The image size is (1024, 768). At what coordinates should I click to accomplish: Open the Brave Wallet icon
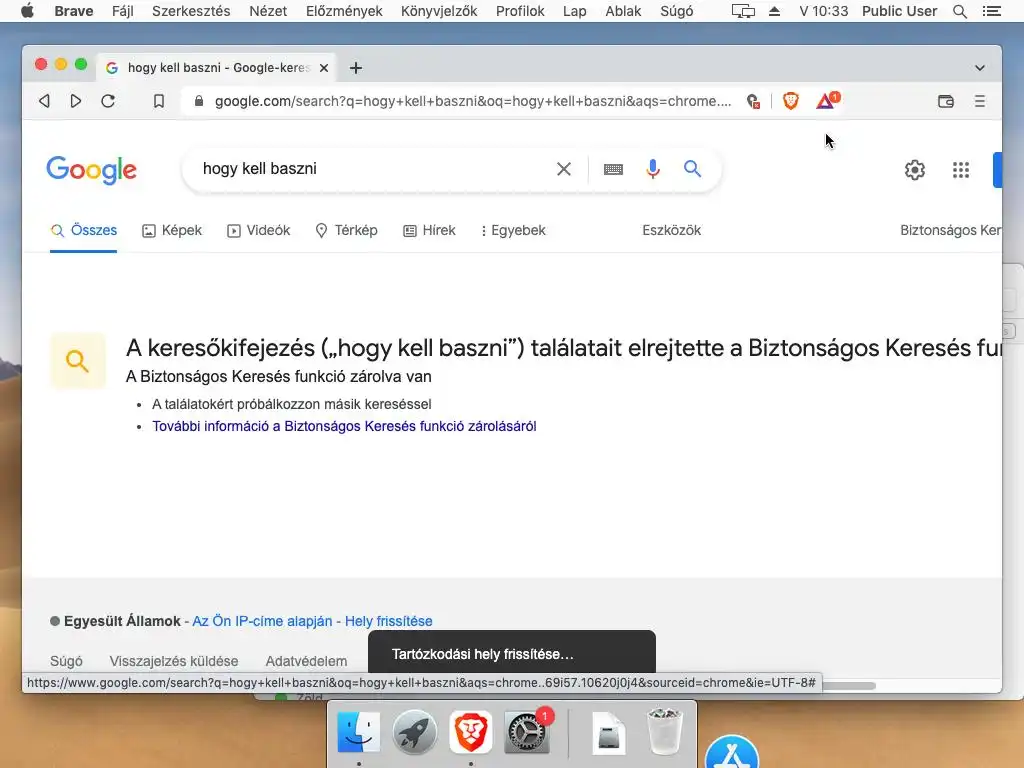946,101
